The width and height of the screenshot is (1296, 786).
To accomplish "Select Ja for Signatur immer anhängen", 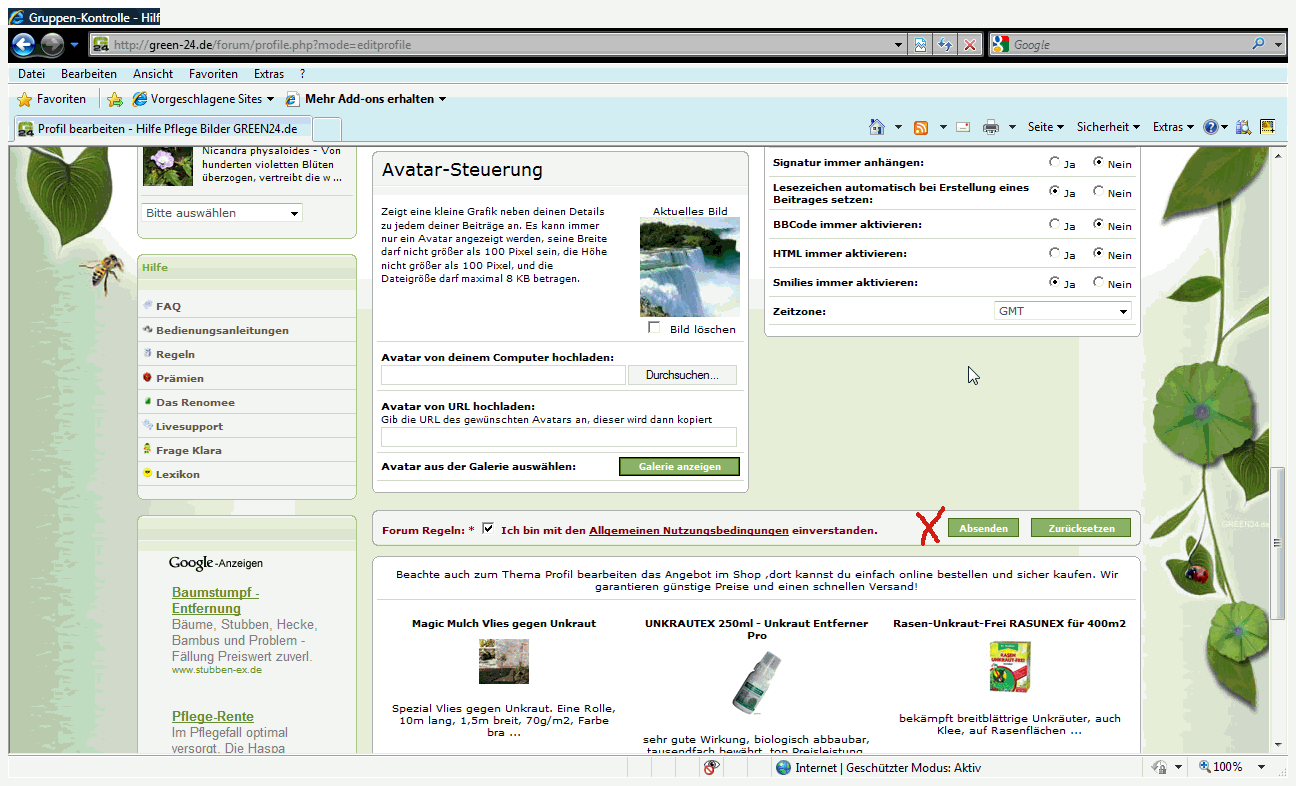I will click(x=1055, y=162).
